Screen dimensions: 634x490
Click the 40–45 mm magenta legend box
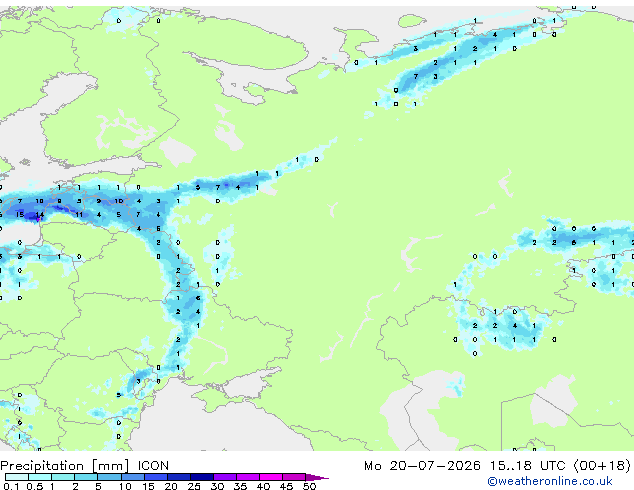[x=271, y=477]
